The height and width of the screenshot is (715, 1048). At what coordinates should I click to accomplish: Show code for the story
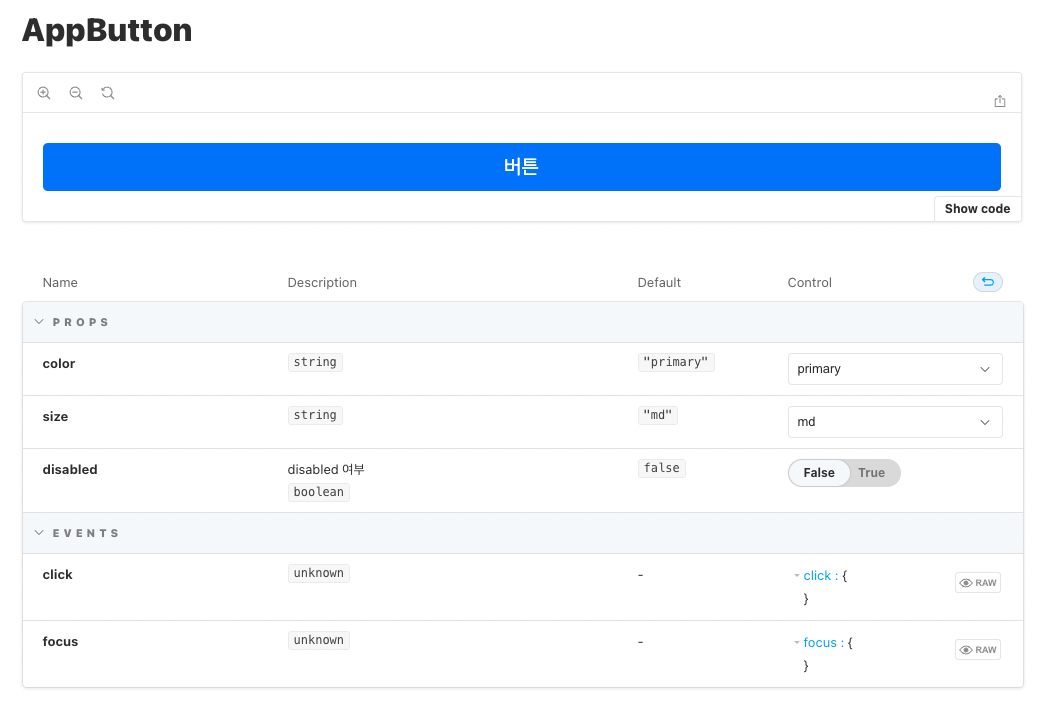coord(977,208)
